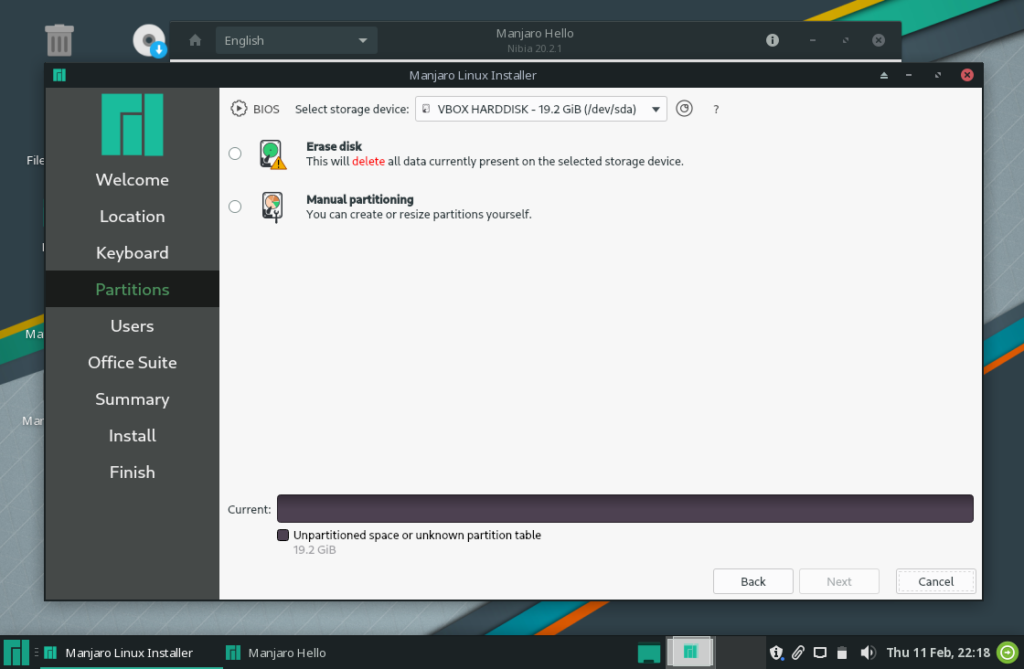Click the Erase disk heading text
Viewport: 1024px width, 669px height.
click(x=334, y=146)
